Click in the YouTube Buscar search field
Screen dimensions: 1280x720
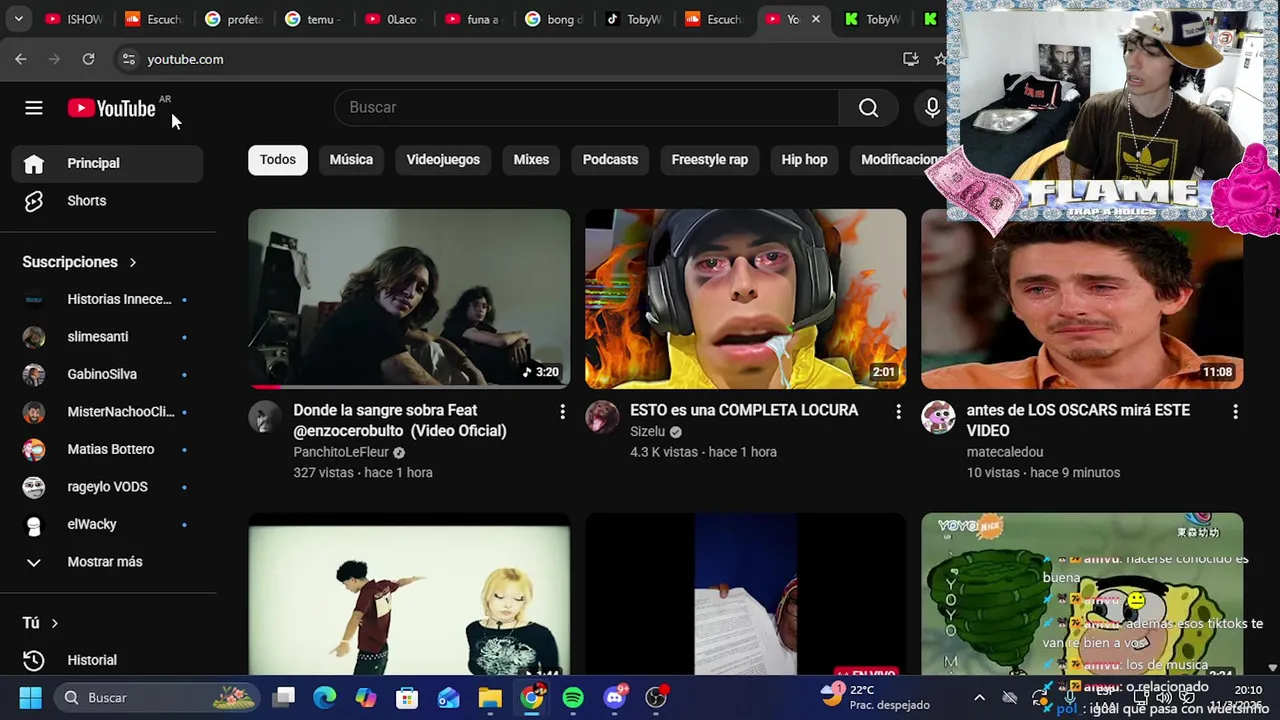point(586,108)
